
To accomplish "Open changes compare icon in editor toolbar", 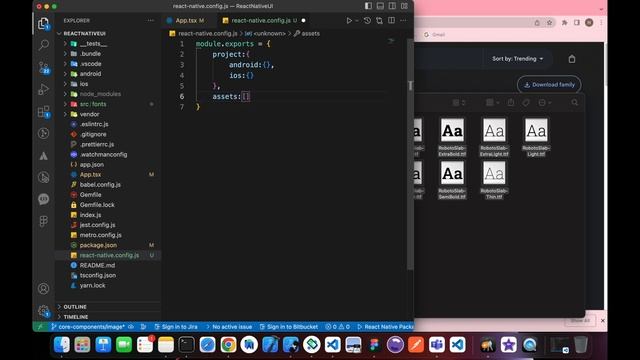I will (x=379, y=20).
